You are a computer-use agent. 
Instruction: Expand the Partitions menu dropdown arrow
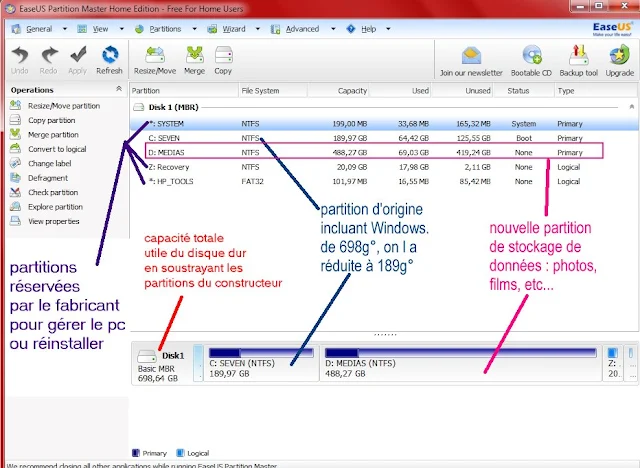(194, 29)
